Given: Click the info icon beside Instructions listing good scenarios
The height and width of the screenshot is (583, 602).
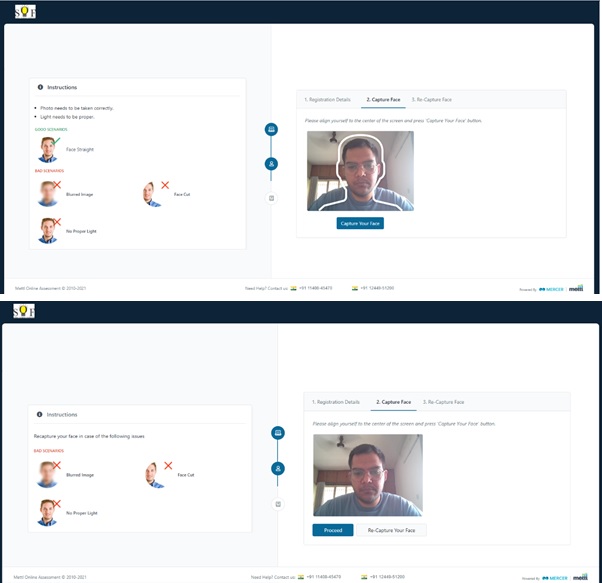Looking at the screenshot, I should (x=40, y=88).
